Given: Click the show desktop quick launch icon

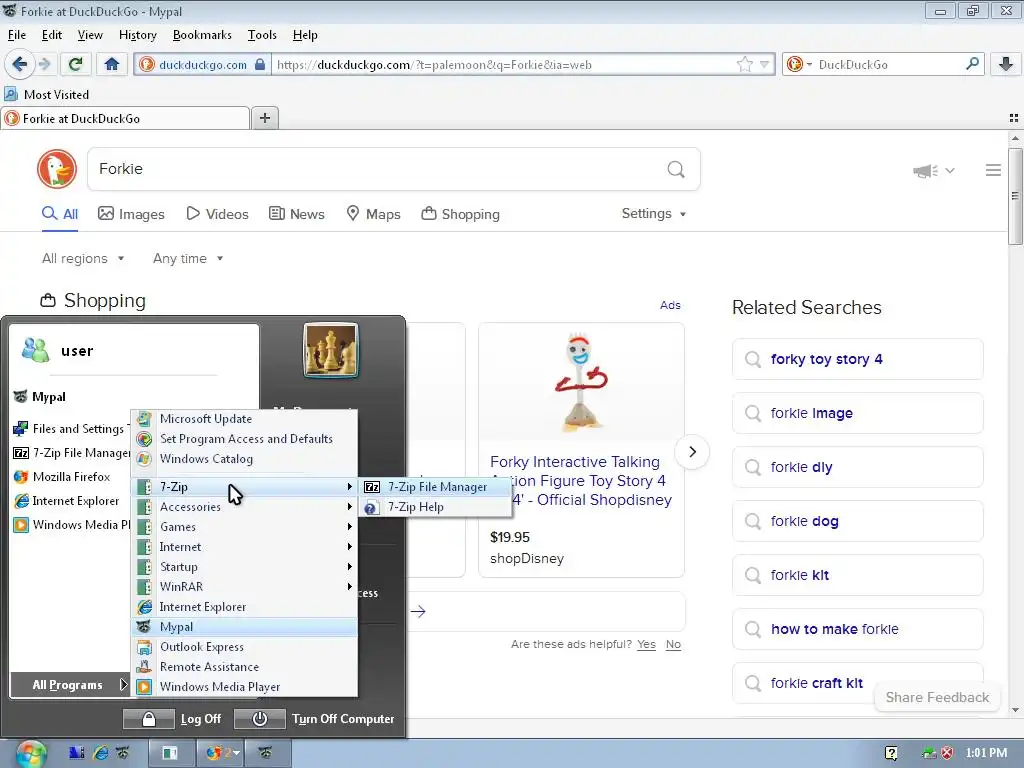Looking at the screenshot, I should pos(76,753).
